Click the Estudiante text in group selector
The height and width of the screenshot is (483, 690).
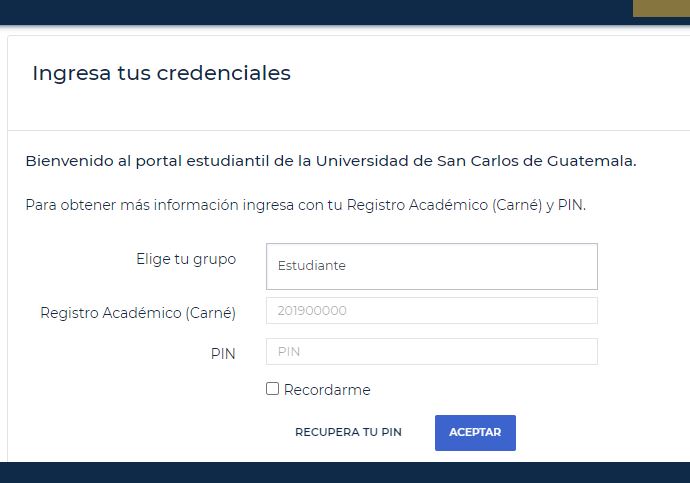click(312, 266)
